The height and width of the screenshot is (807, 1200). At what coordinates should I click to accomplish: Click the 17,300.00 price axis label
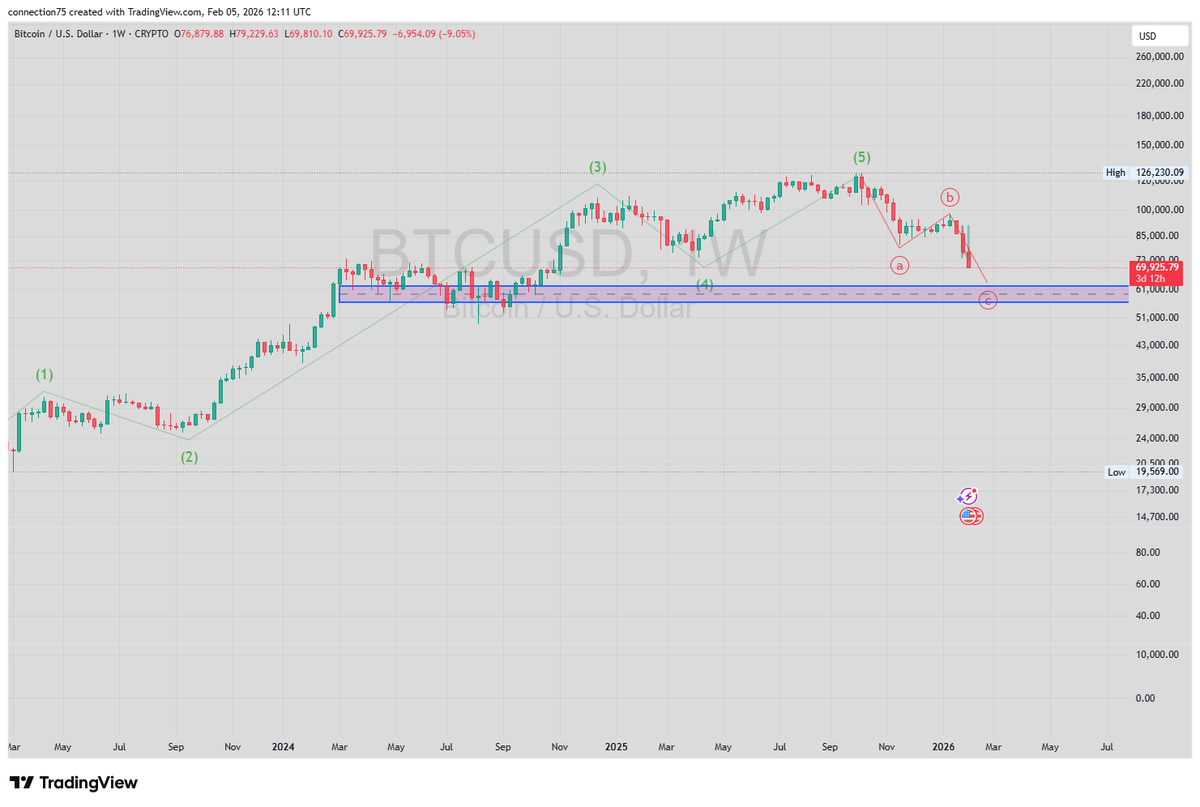point(1158,490)
